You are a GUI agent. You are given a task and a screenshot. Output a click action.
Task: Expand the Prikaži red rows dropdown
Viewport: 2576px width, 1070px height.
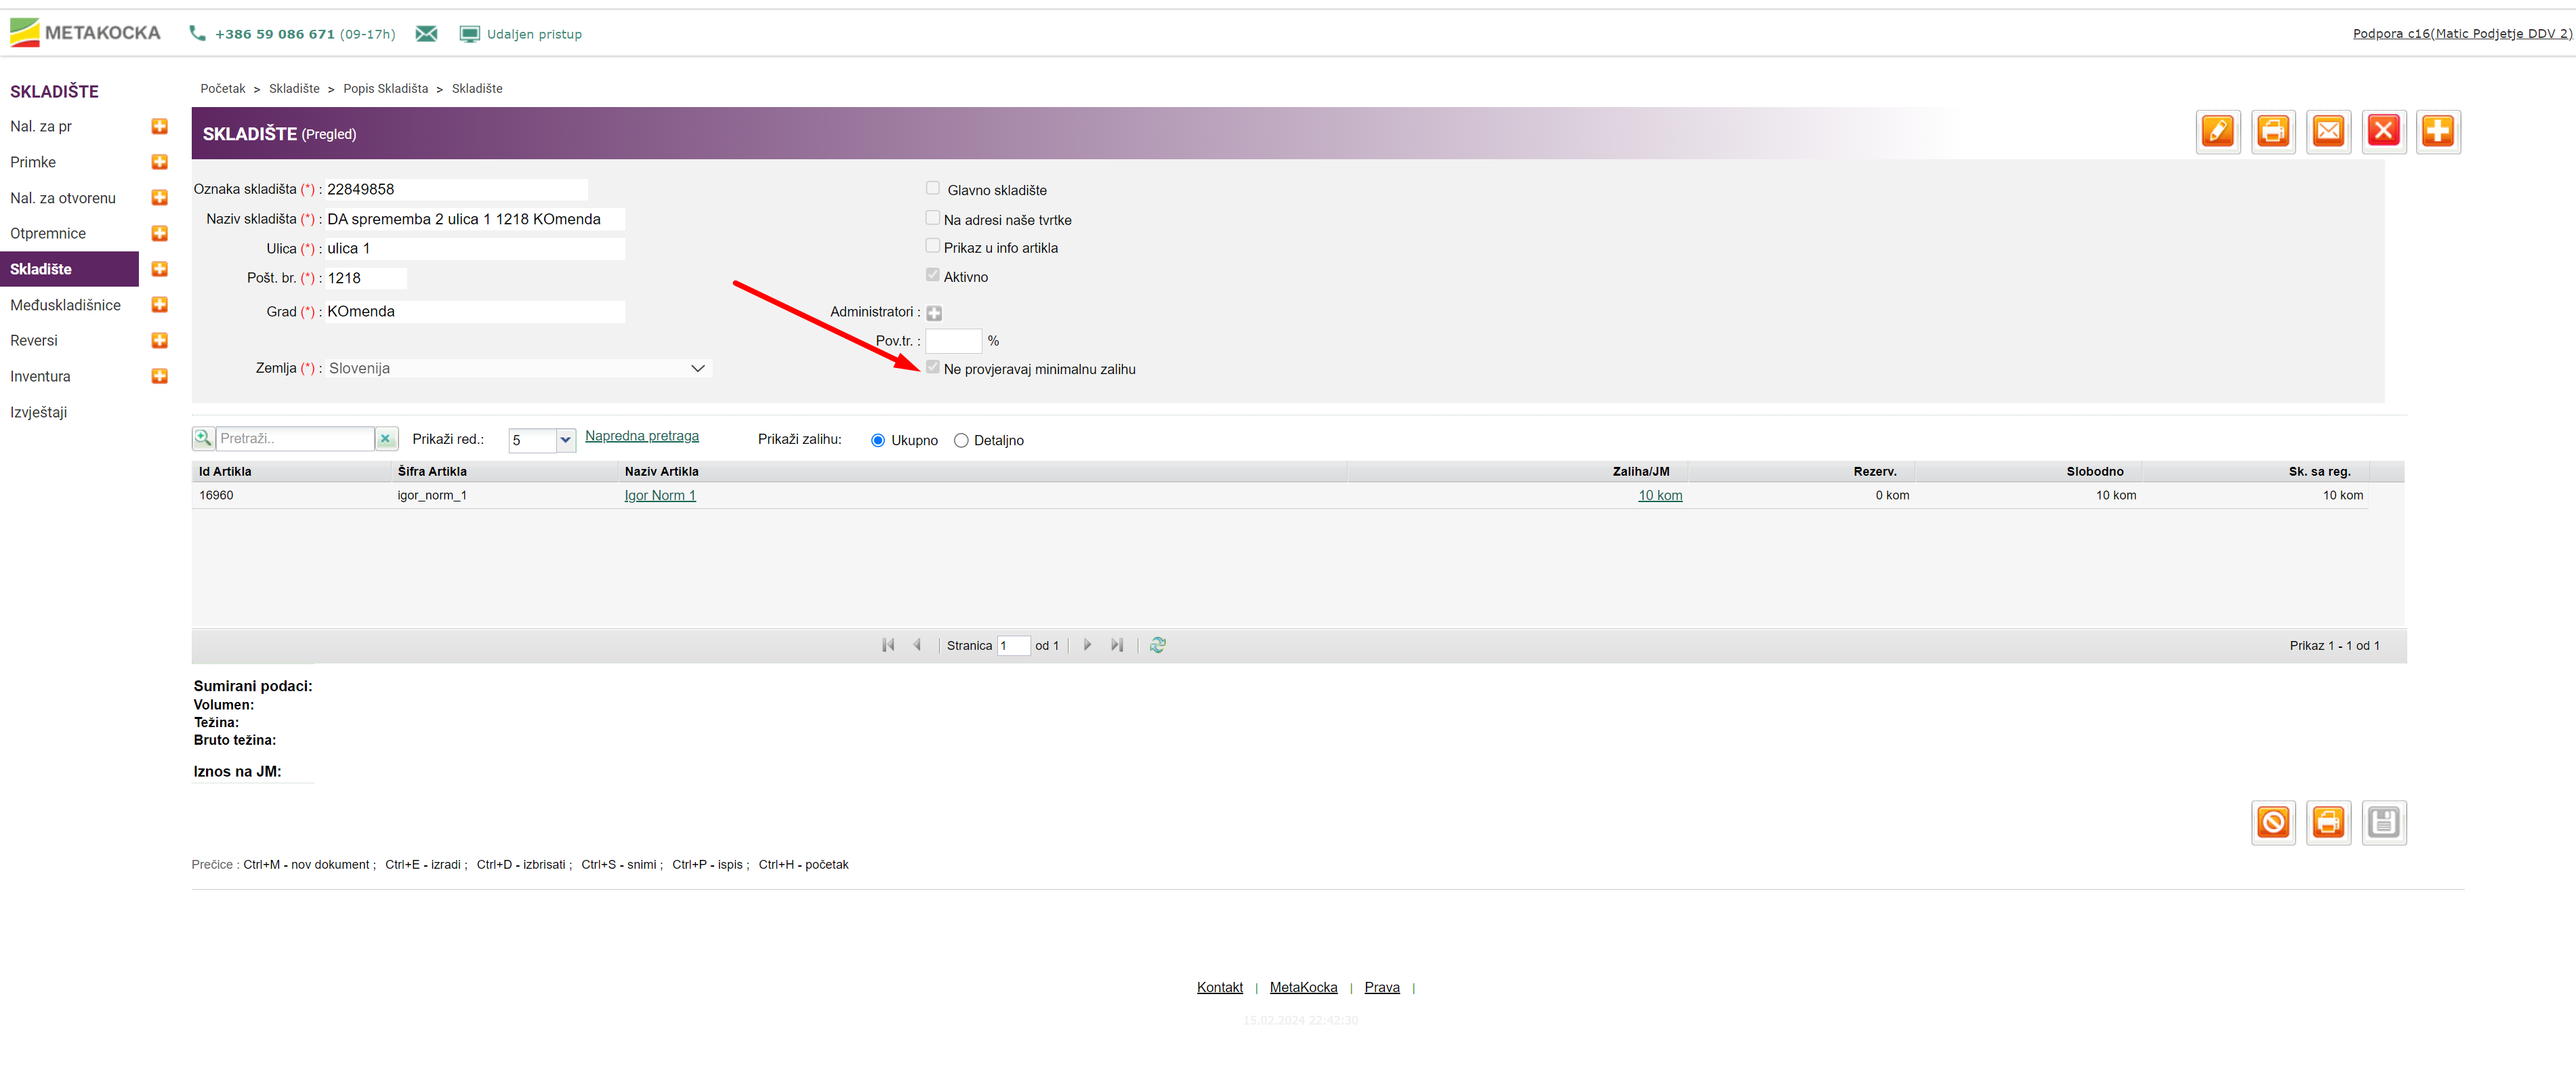coord(565,440)
